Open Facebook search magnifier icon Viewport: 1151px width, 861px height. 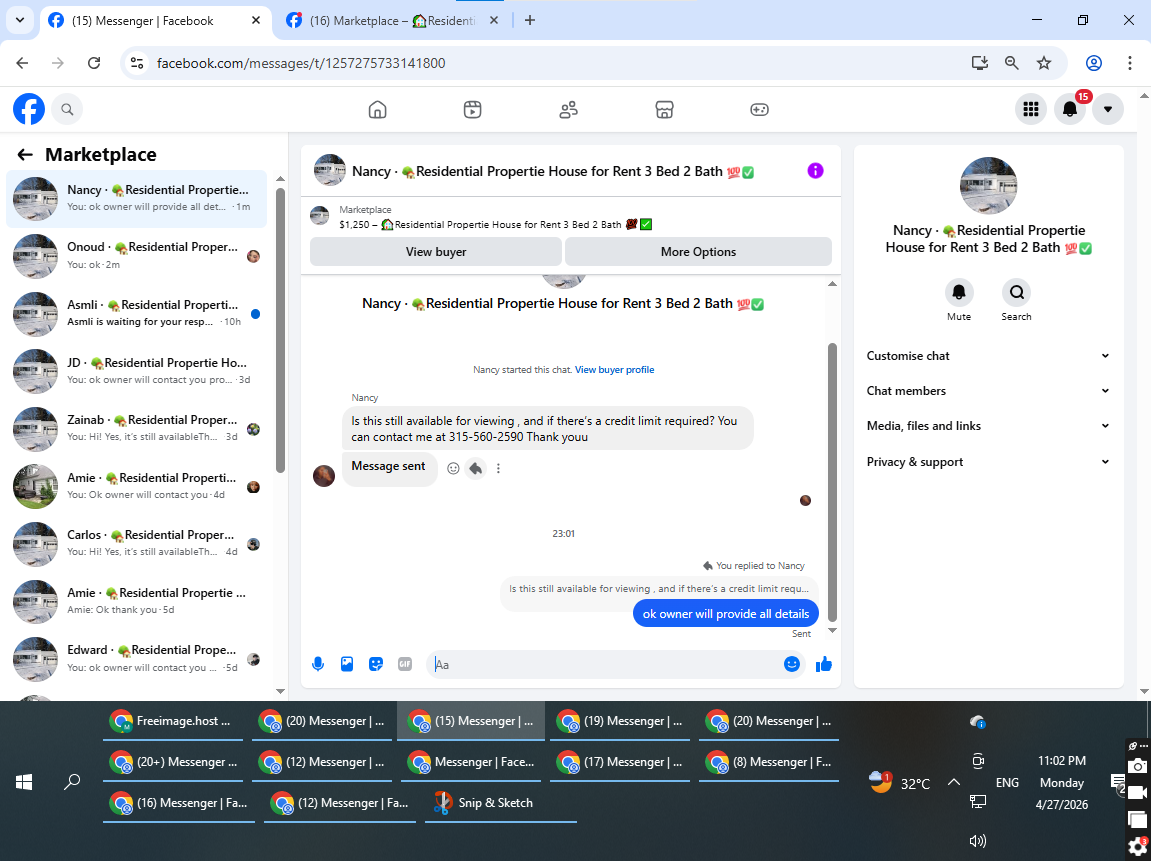coord(67,109)
